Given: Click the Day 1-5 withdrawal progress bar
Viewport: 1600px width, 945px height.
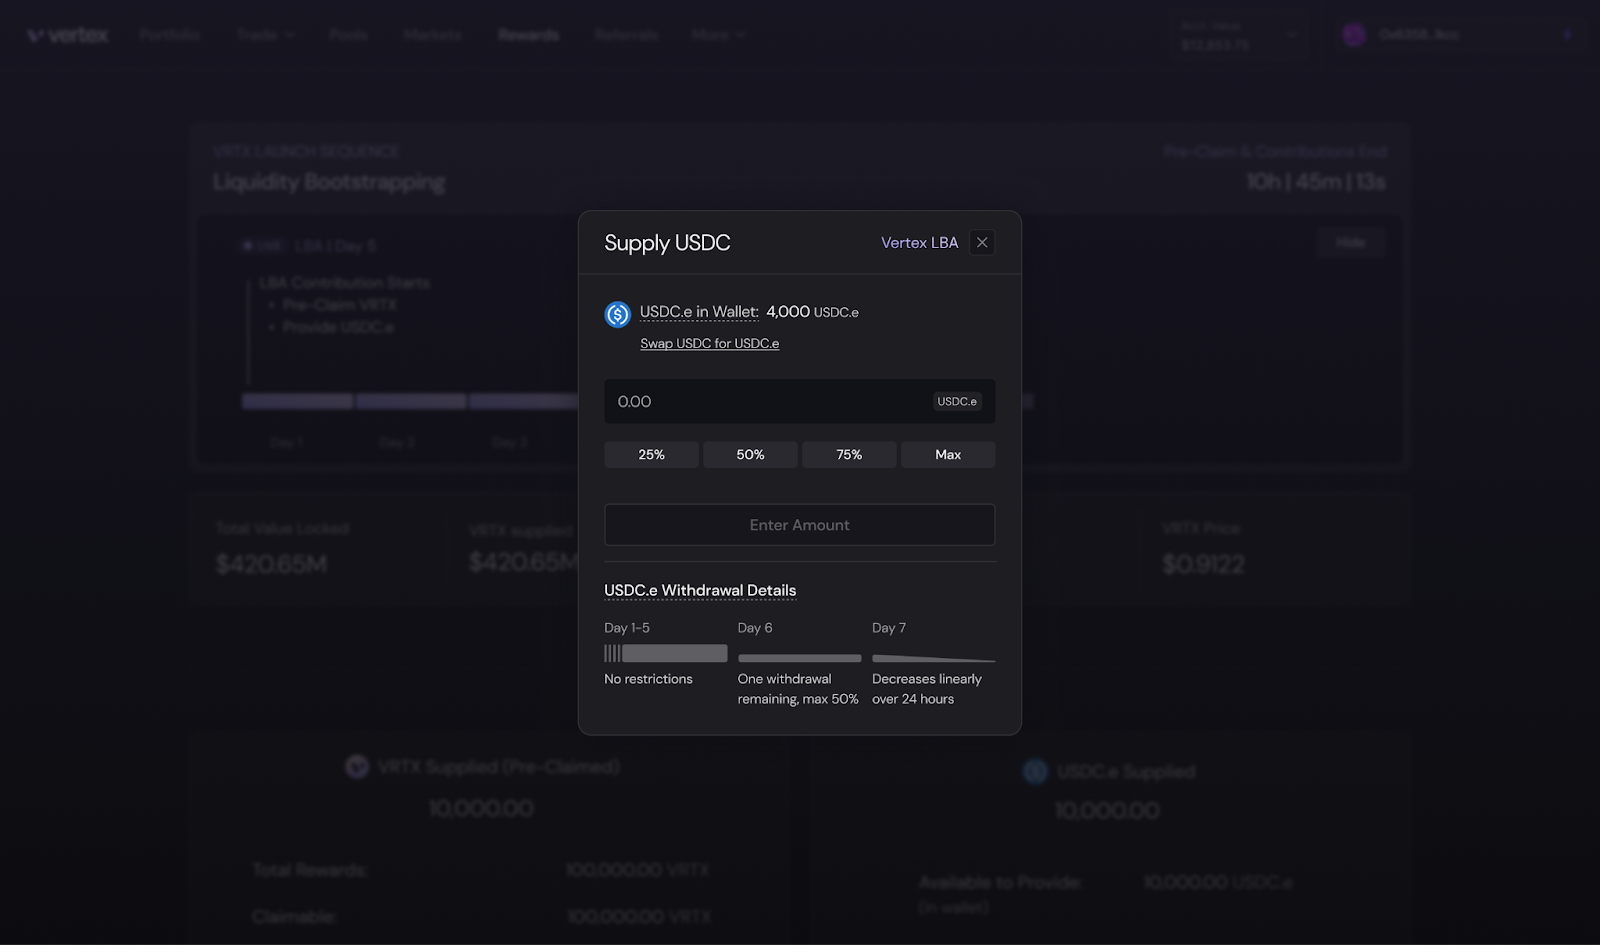Looking at the screenshot, I should pyautogui.click(x=665, y=653).
